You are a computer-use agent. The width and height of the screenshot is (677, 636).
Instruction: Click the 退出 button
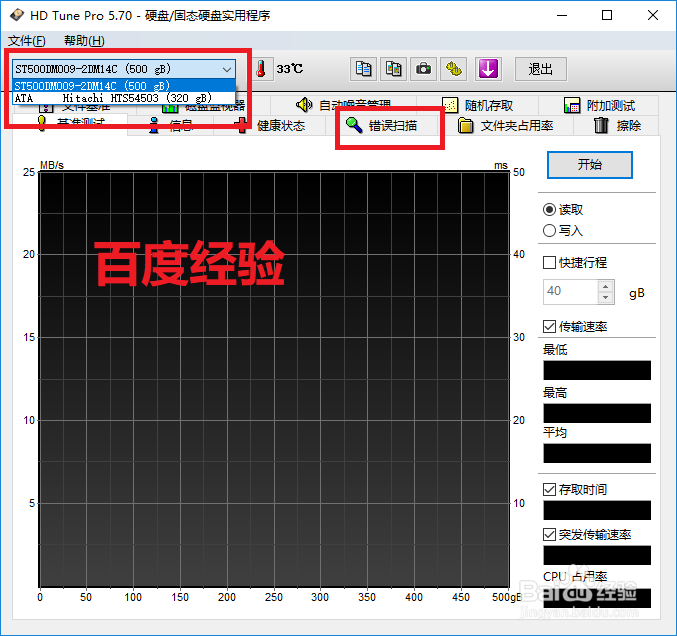pyautogui.click(x=541, y=69)
